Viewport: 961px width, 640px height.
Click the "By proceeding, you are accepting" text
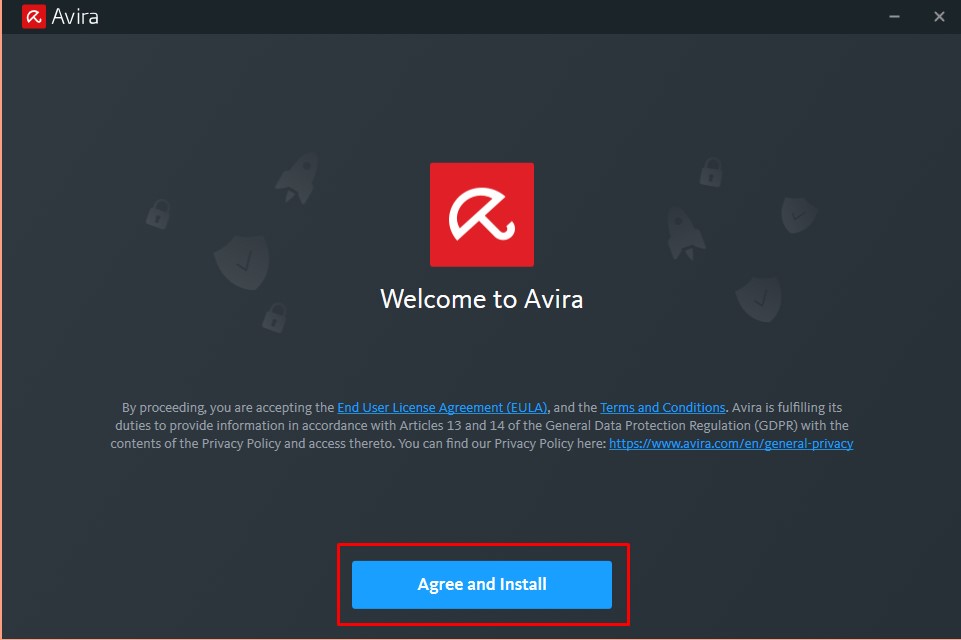[x=228, y=408]
